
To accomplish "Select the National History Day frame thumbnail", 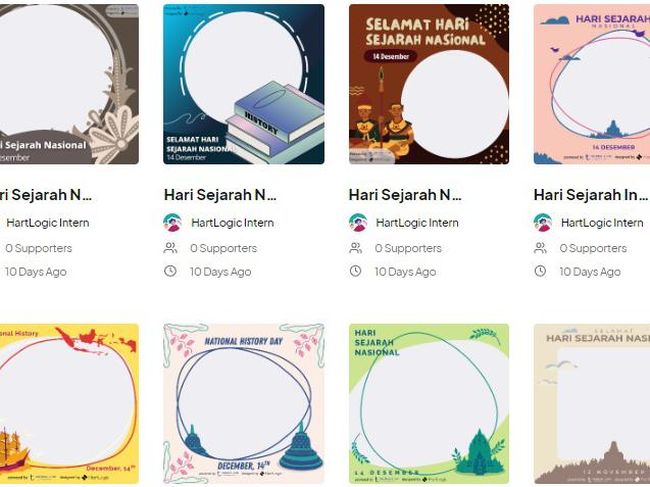I will 243,403.
